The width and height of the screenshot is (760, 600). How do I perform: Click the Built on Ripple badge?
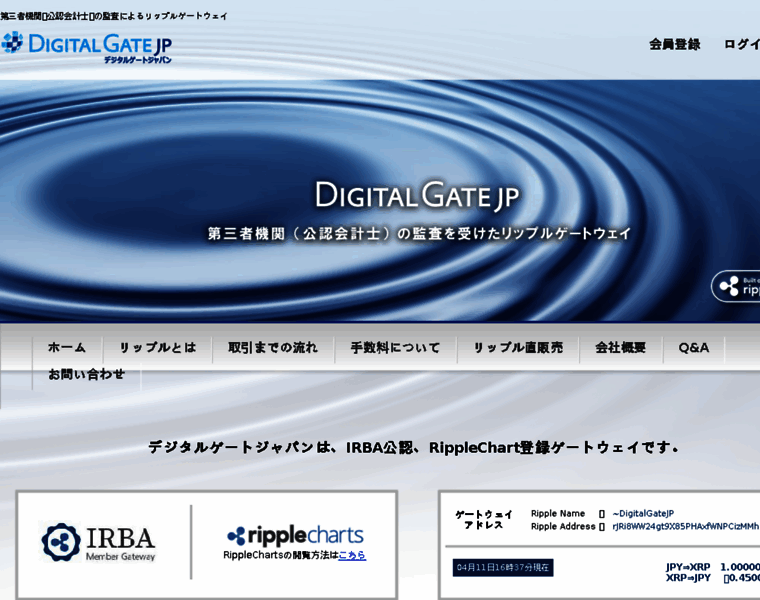[736, 286]
